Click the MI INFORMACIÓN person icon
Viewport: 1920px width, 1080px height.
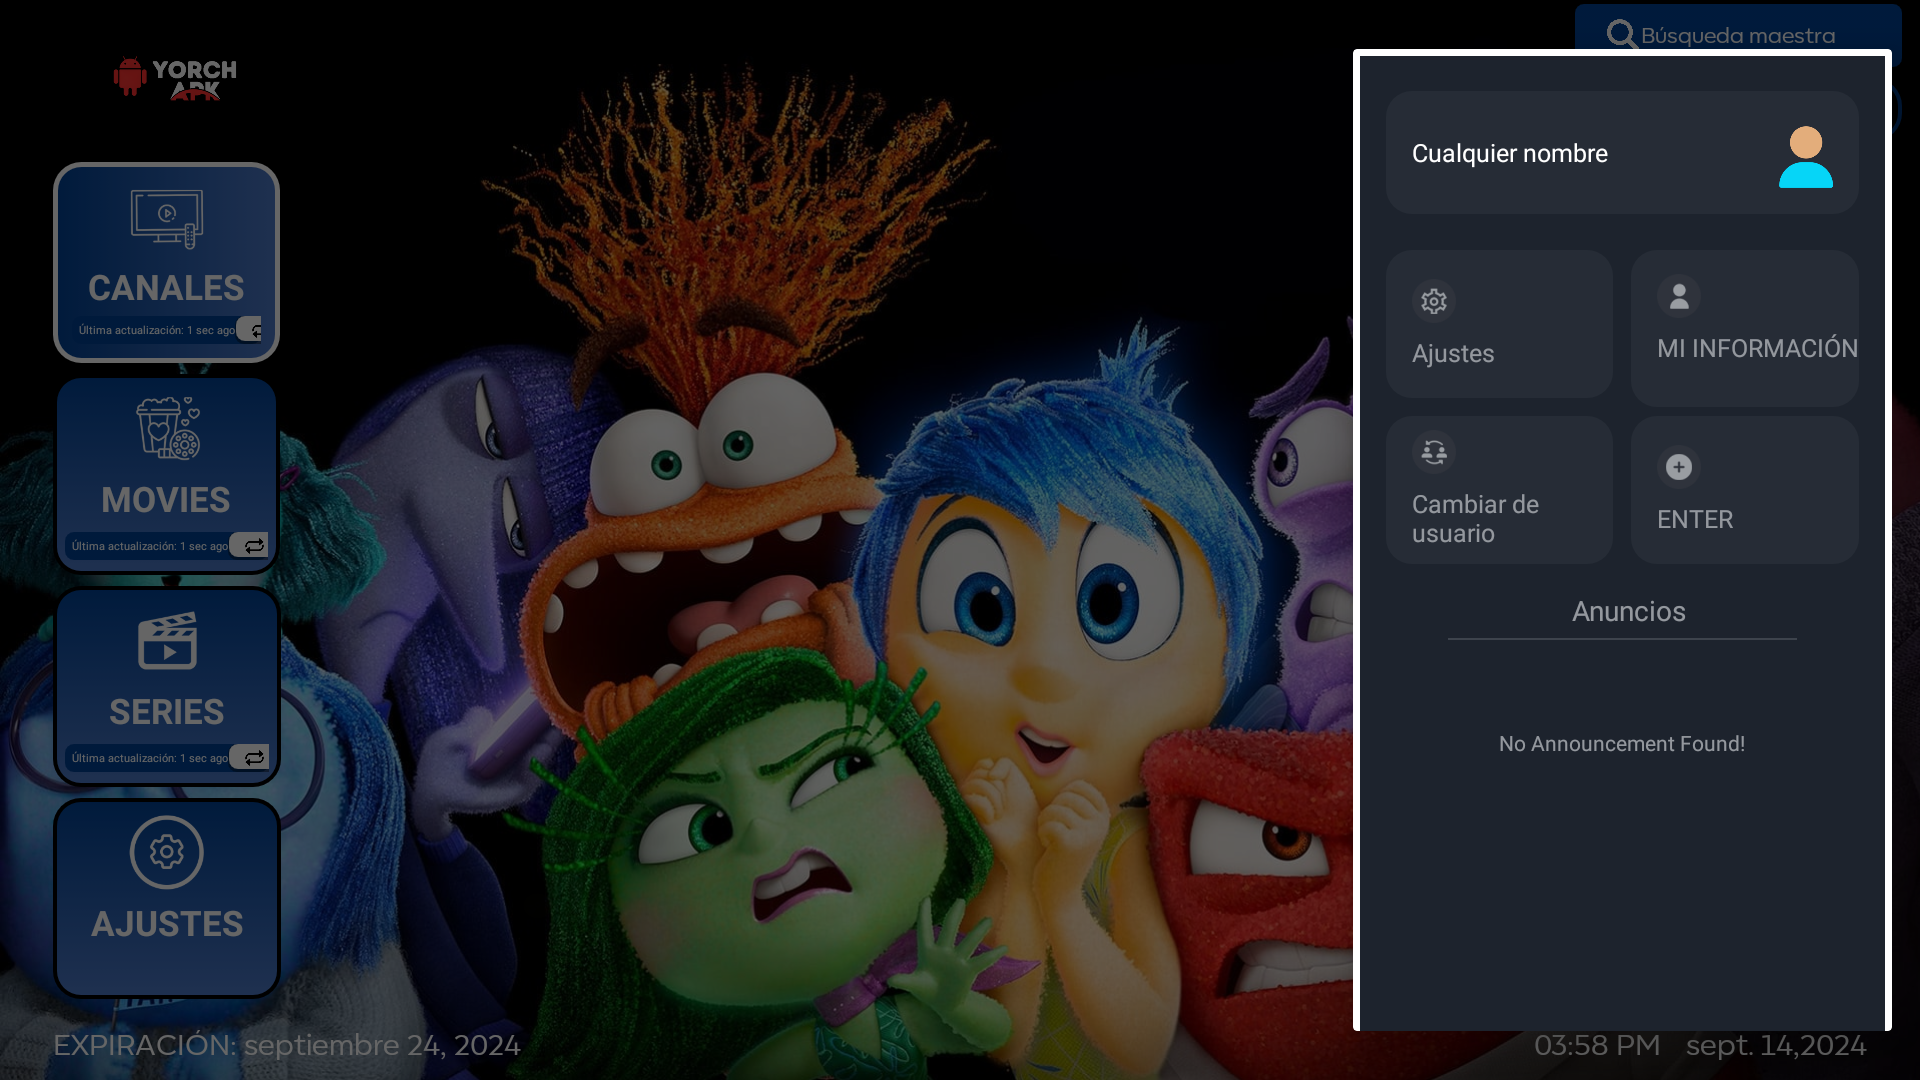[1679, 296]
